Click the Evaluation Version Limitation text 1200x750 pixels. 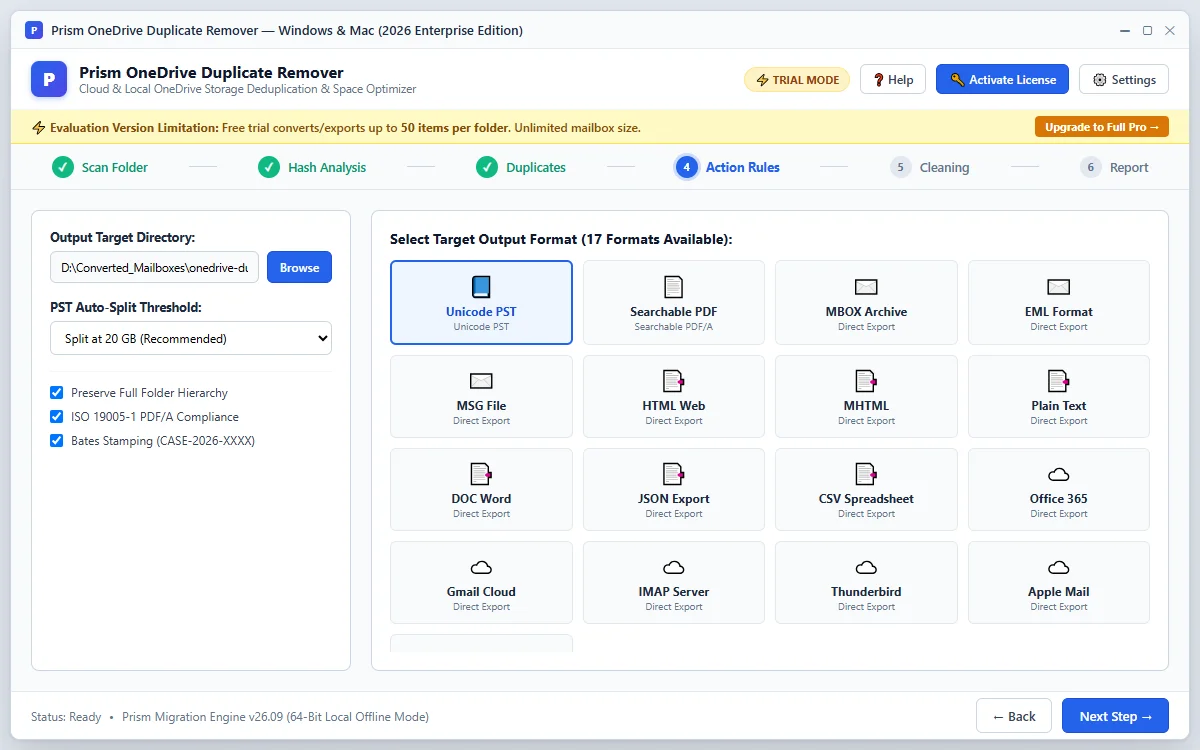click(x=134, y=128)
